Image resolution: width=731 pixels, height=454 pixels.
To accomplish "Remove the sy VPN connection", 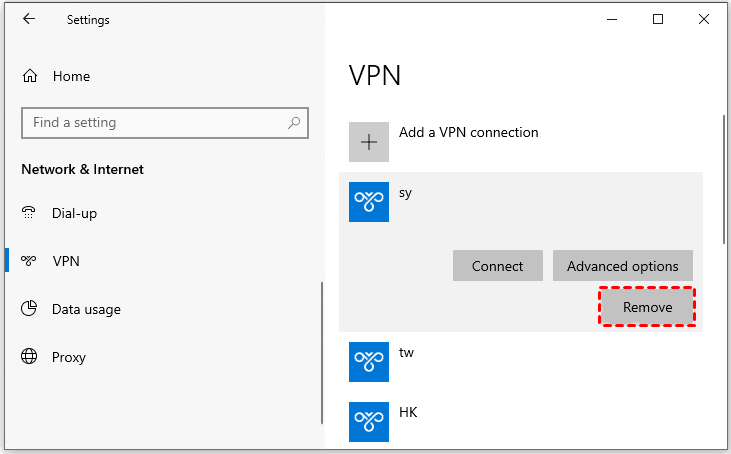I will click(647, 307).
